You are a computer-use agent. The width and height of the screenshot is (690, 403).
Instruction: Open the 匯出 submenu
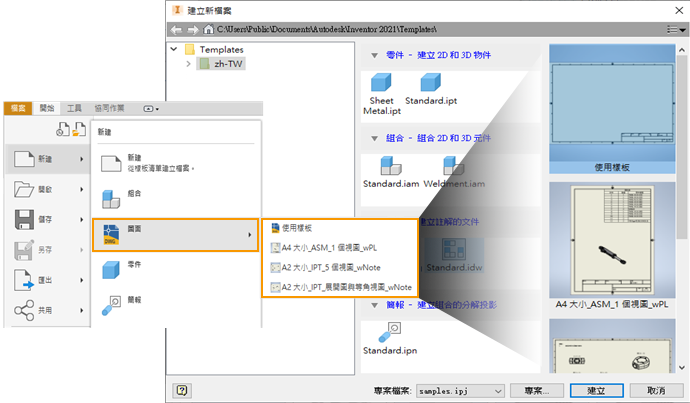pyautogui.click(x=48, y=280)
